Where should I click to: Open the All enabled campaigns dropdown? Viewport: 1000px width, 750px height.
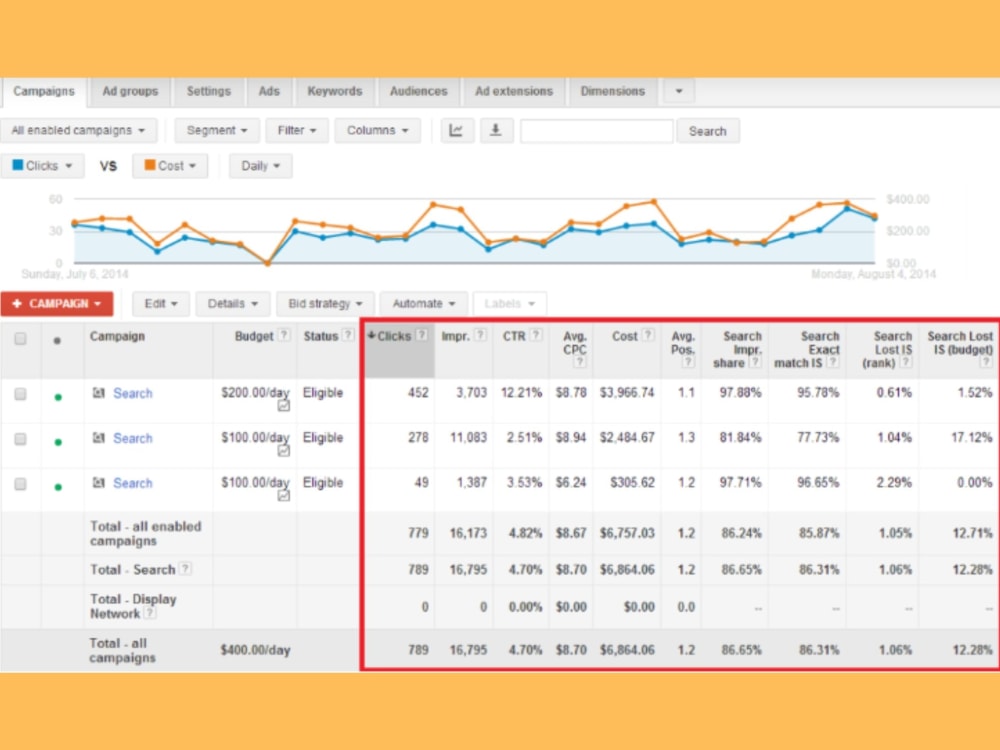click(78, 131)
